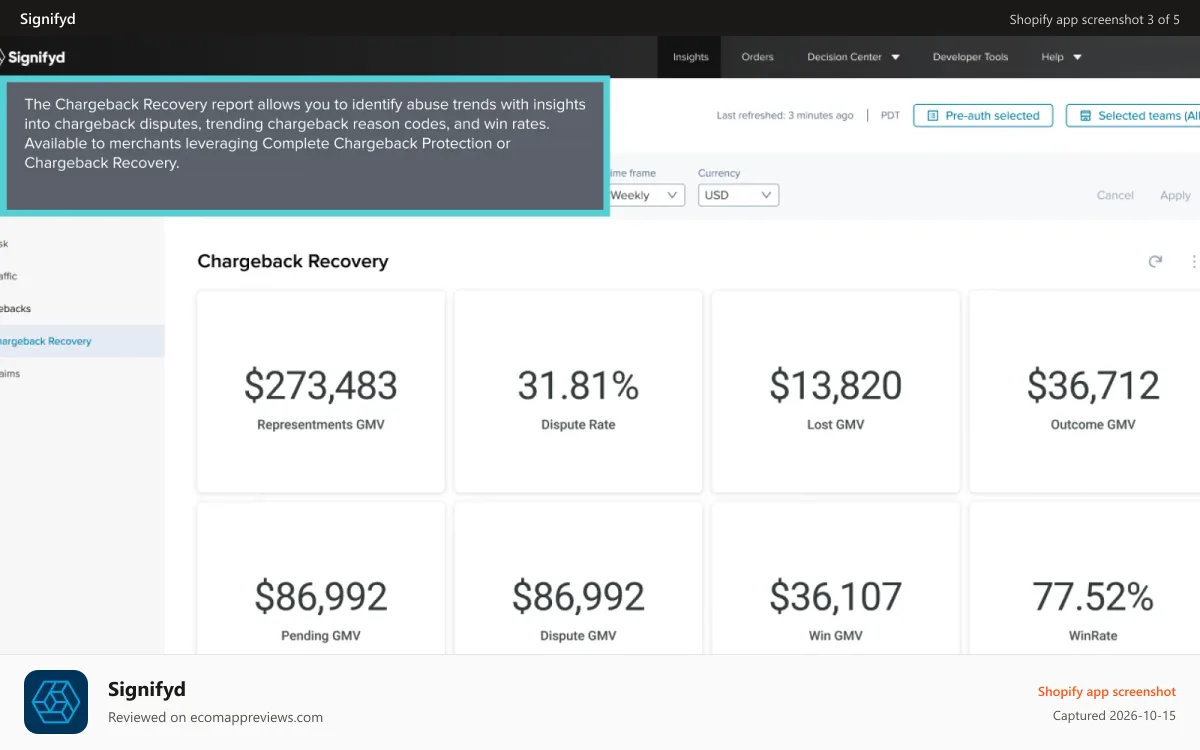Click the Selected teams grid icon
The image size is (1200, 750).
tap(1085, 116)
